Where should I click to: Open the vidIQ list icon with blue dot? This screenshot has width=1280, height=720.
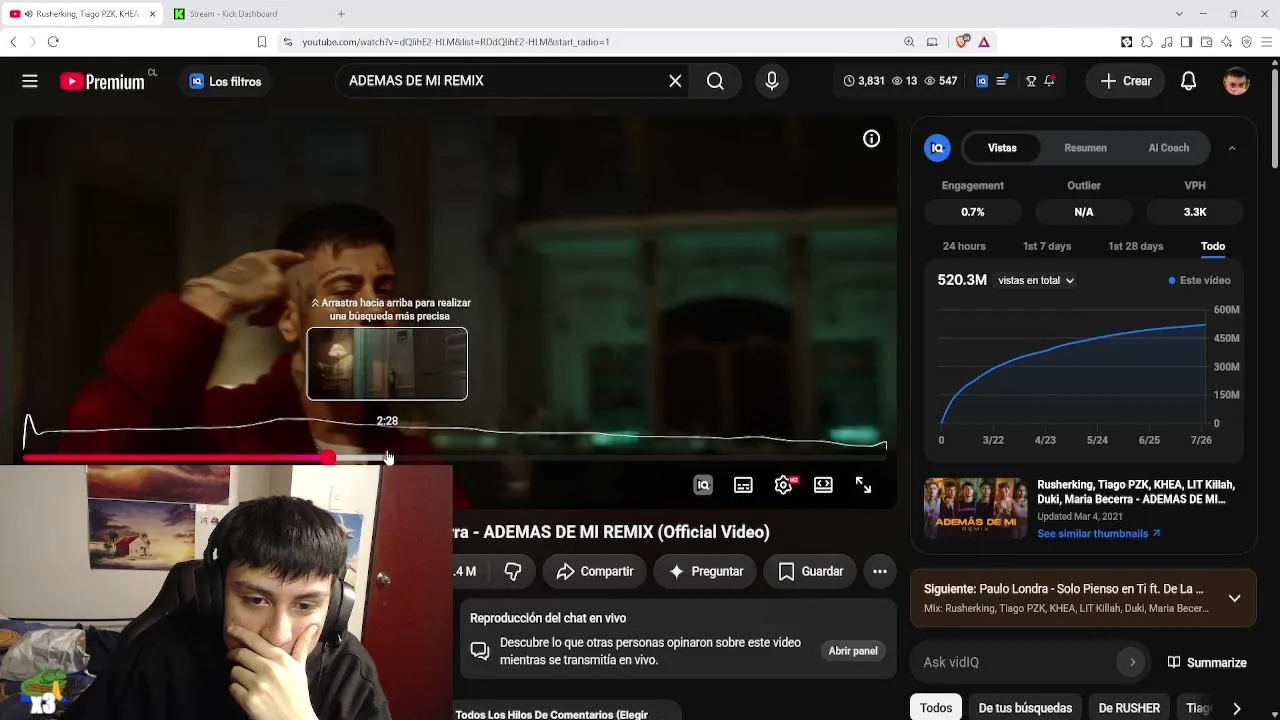coord(1001,81)
